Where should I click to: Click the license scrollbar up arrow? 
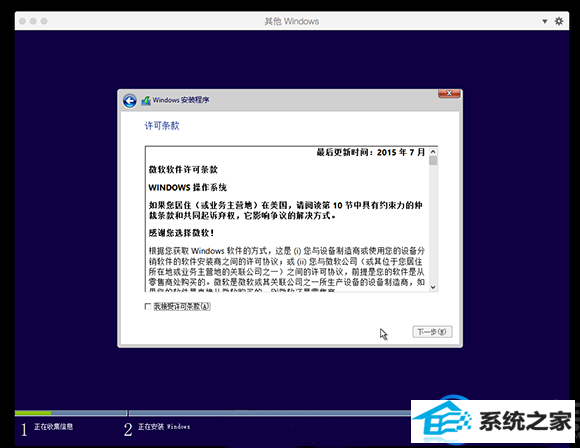click(433, 152)
